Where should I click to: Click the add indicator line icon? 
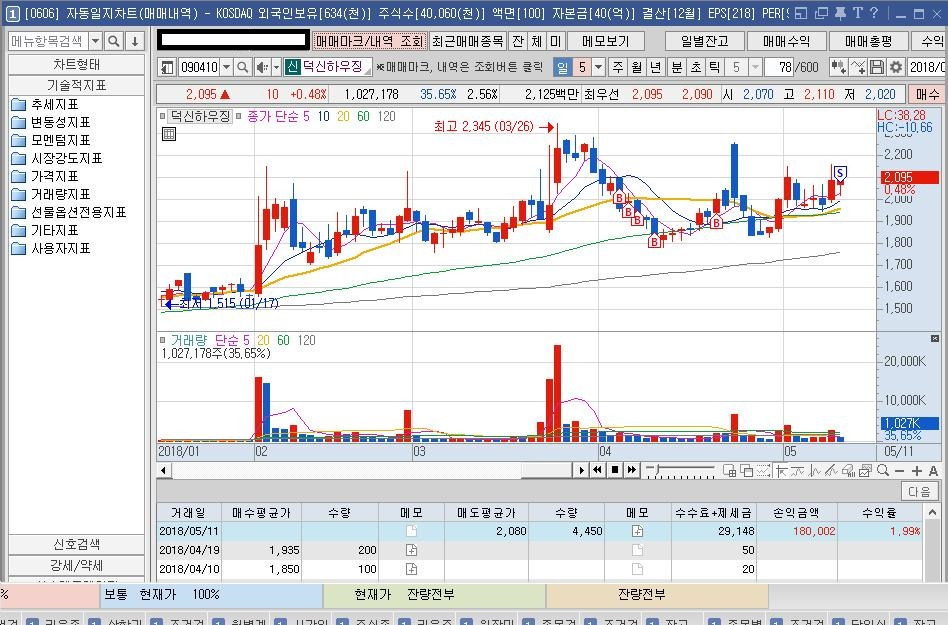pos(858,67)
